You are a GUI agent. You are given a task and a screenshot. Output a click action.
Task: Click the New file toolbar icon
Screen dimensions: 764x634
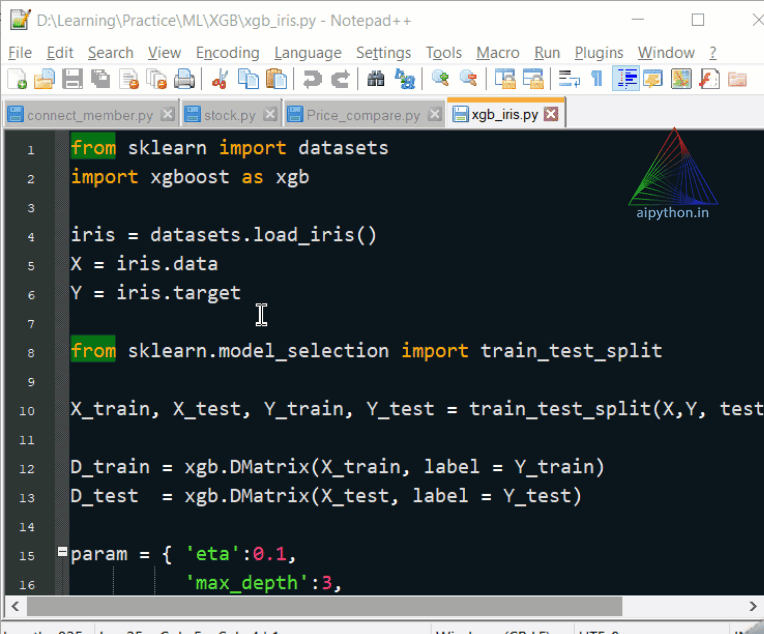point(18,79)
